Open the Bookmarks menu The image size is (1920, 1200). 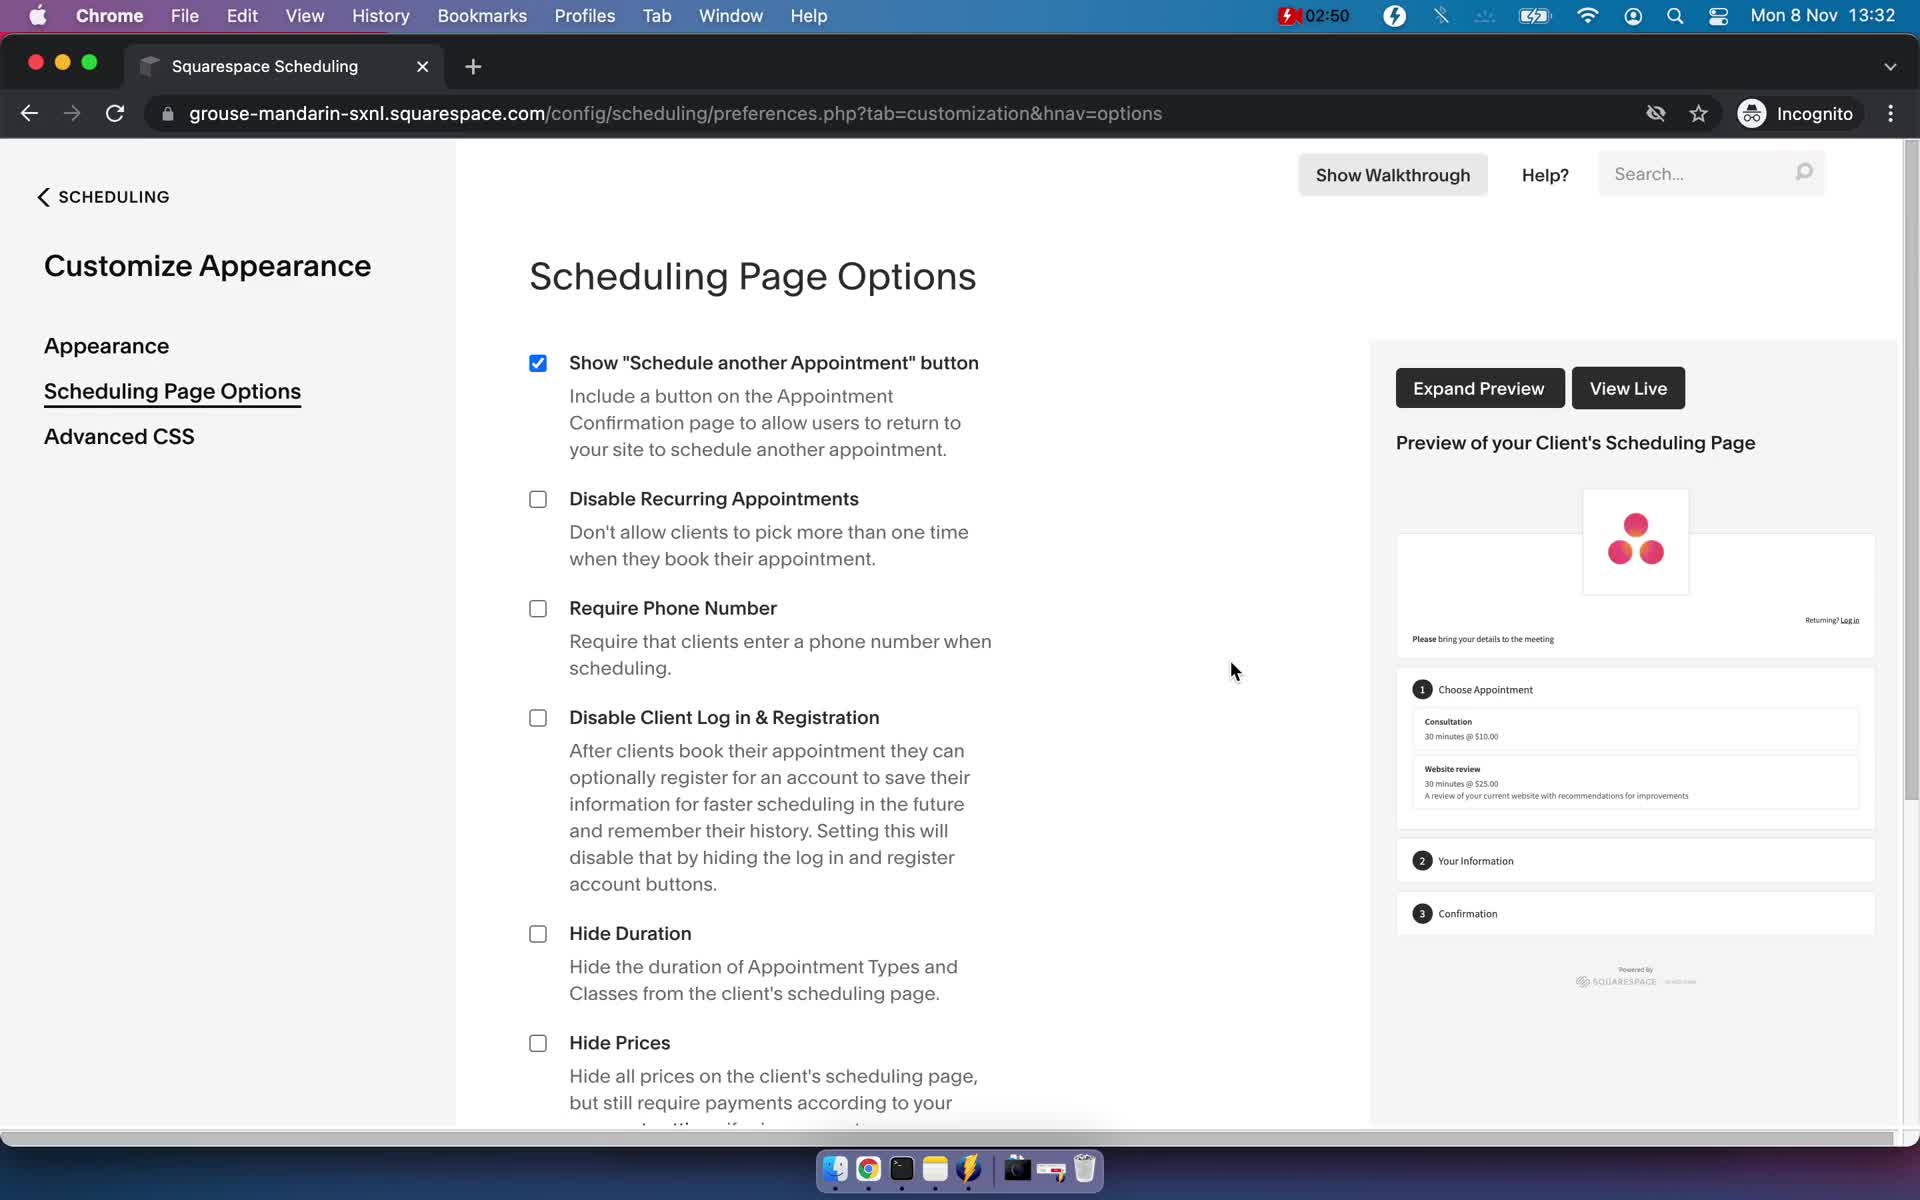pos(482,16)
